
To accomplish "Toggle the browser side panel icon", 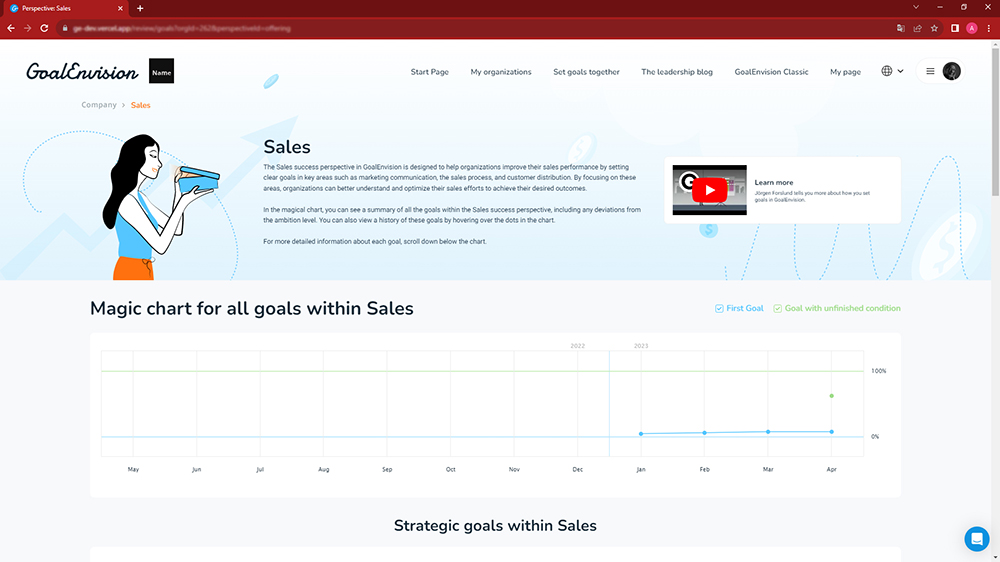I will pos(955,28).
